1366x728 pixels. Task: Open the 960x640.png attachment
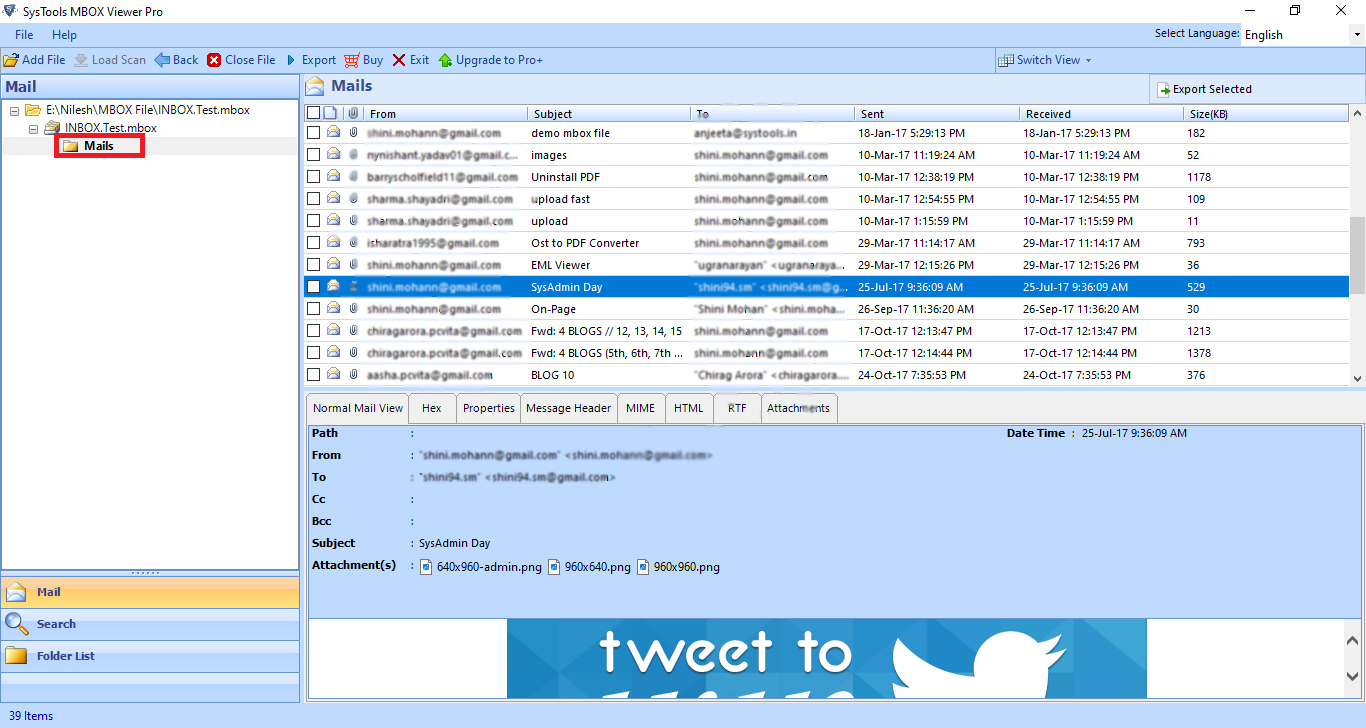pos(590,567)
